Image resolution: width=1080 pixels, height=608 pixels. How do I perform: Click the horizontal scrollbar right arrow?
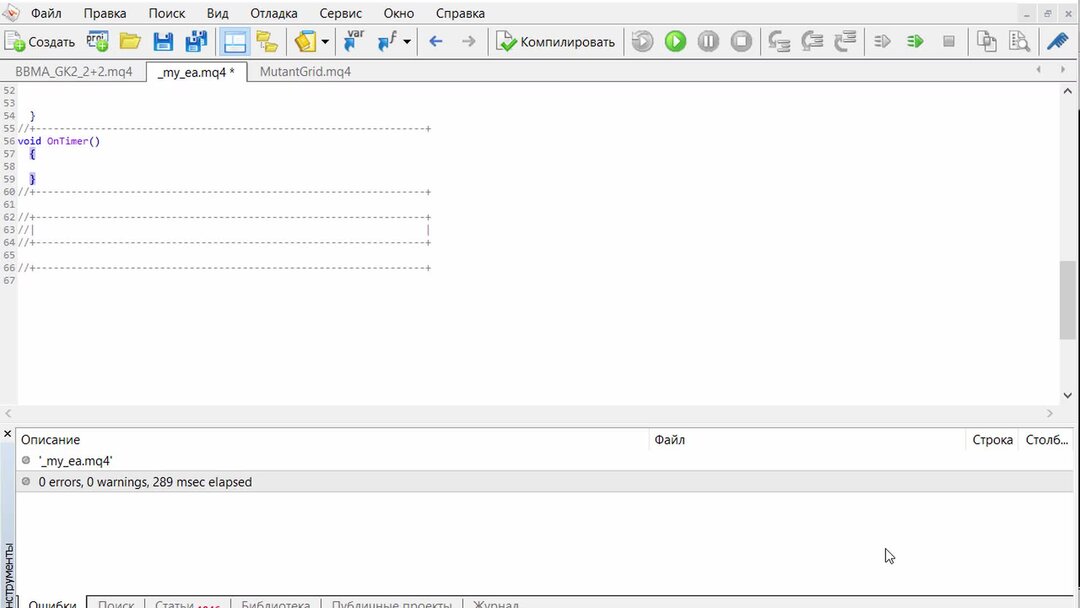pos(1050,413)
